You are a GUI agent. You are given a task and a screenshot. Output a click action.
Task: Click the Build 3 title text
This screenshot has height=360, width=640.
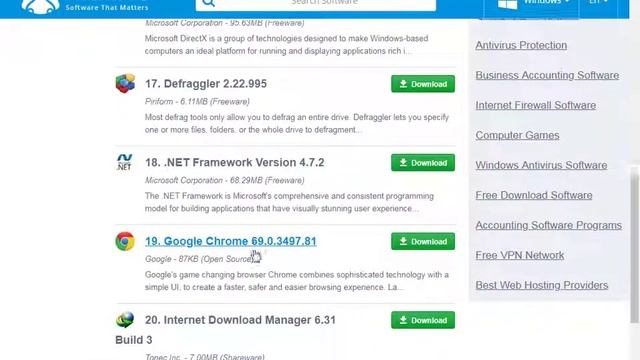[133, 340]
